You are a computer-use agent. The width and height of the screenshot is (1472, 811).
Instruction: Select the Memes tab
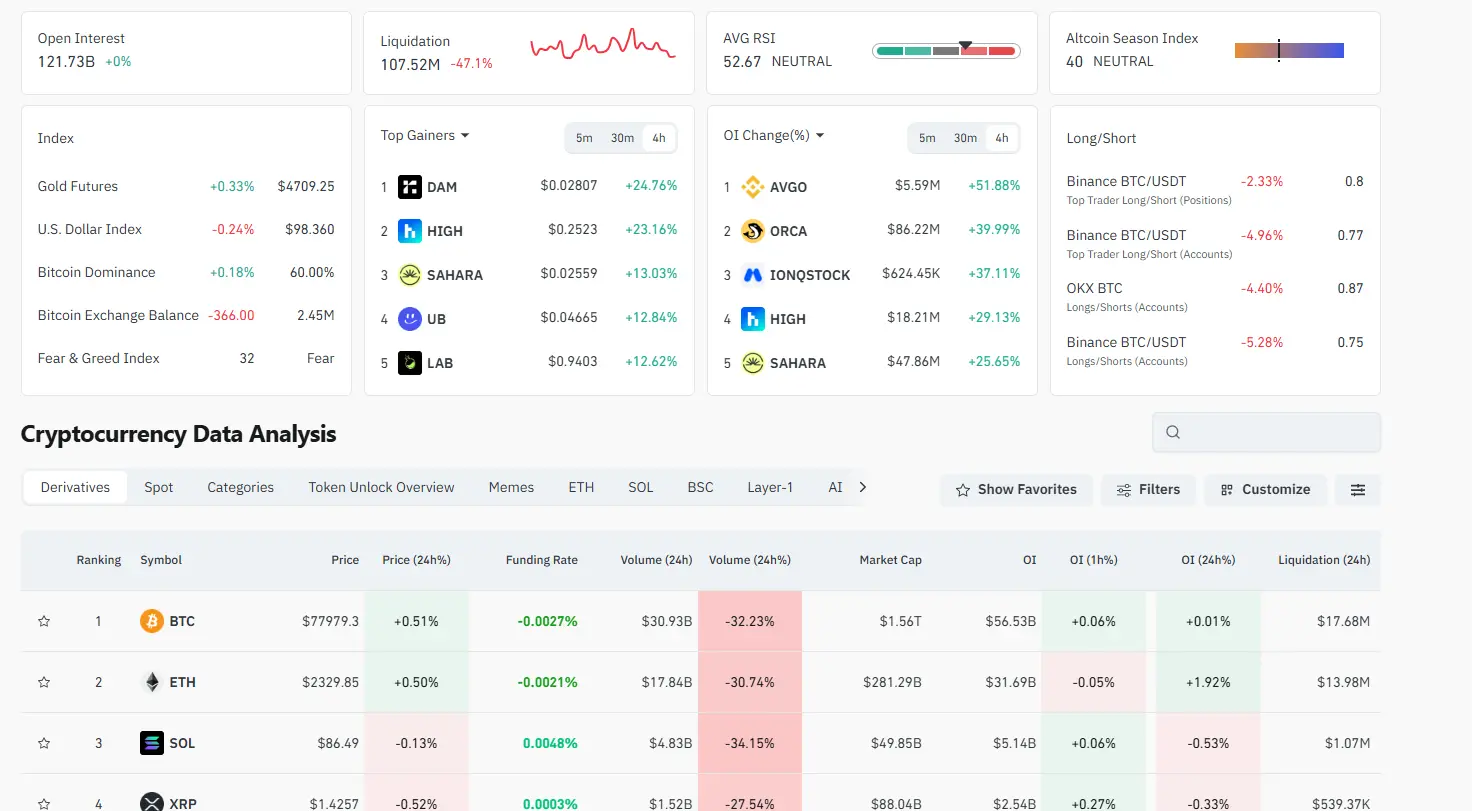pos(511,487)
